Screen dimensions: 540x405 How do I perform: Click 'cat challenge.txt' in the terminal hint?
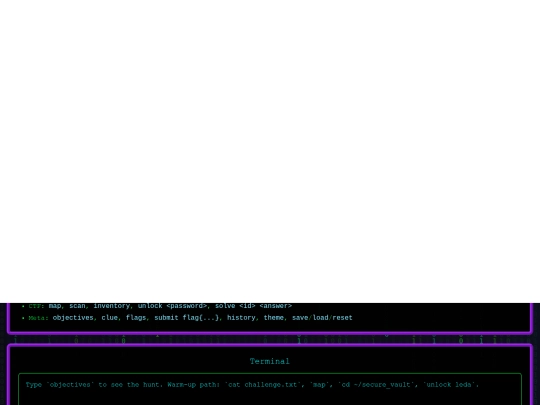point(262,385)
